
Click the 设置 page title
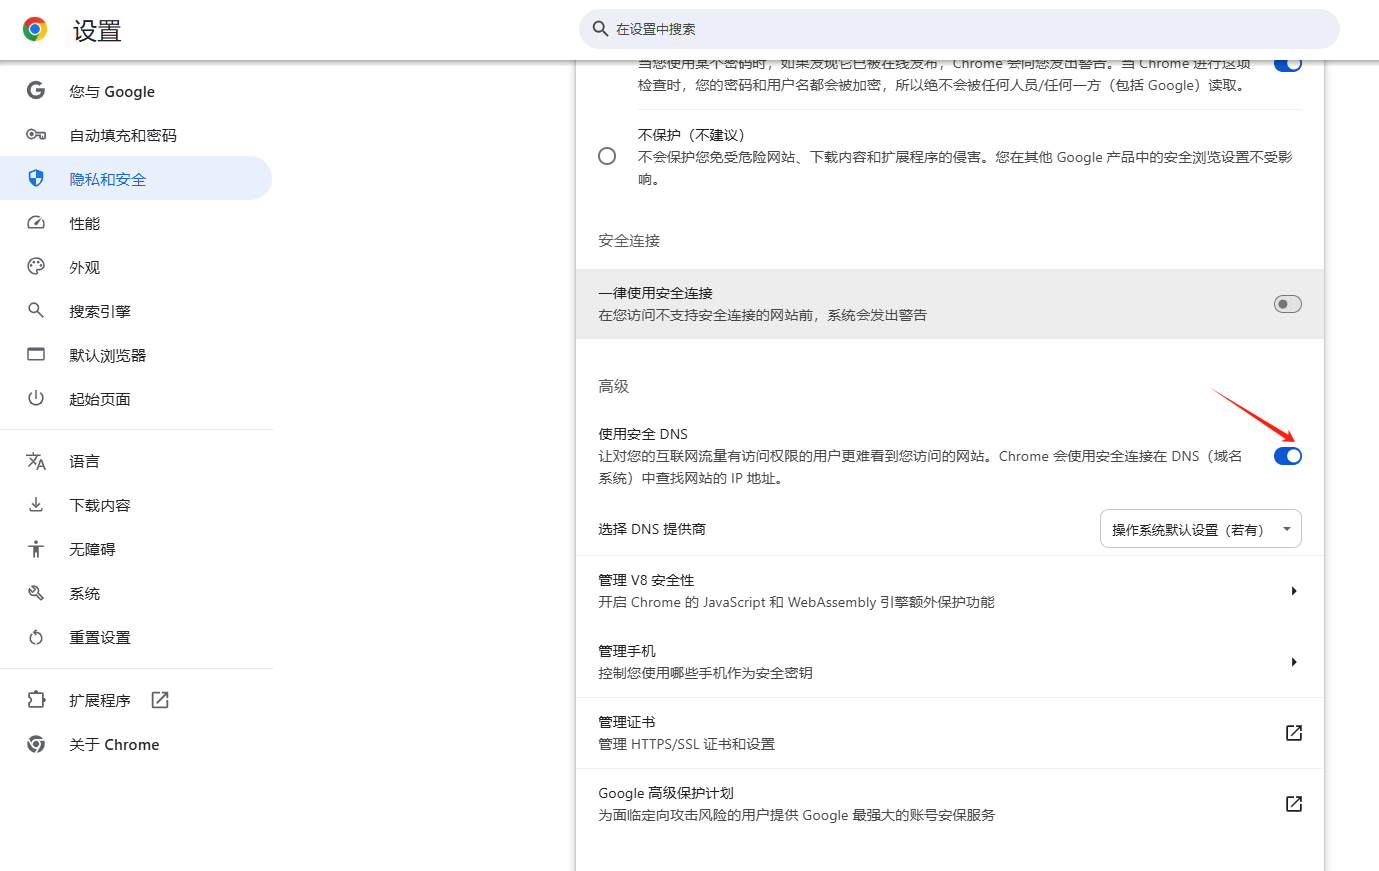pyautogui.click(x=97, y=31)
